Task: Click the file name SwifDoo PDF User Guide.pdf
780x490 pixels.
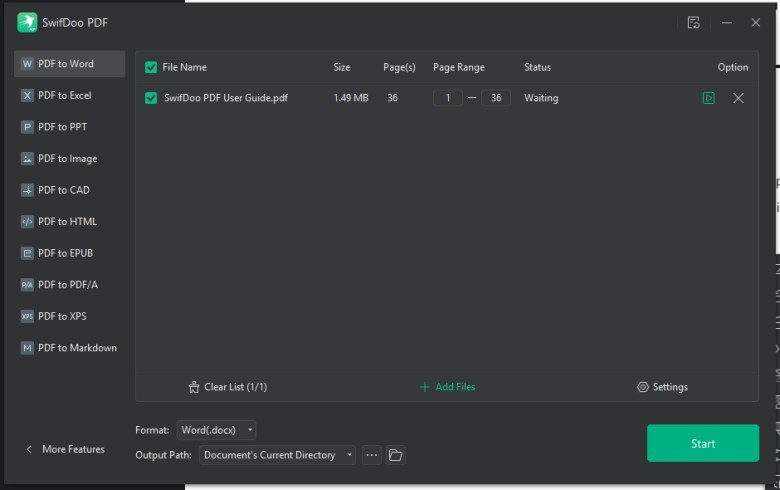Action: point(226,98)
